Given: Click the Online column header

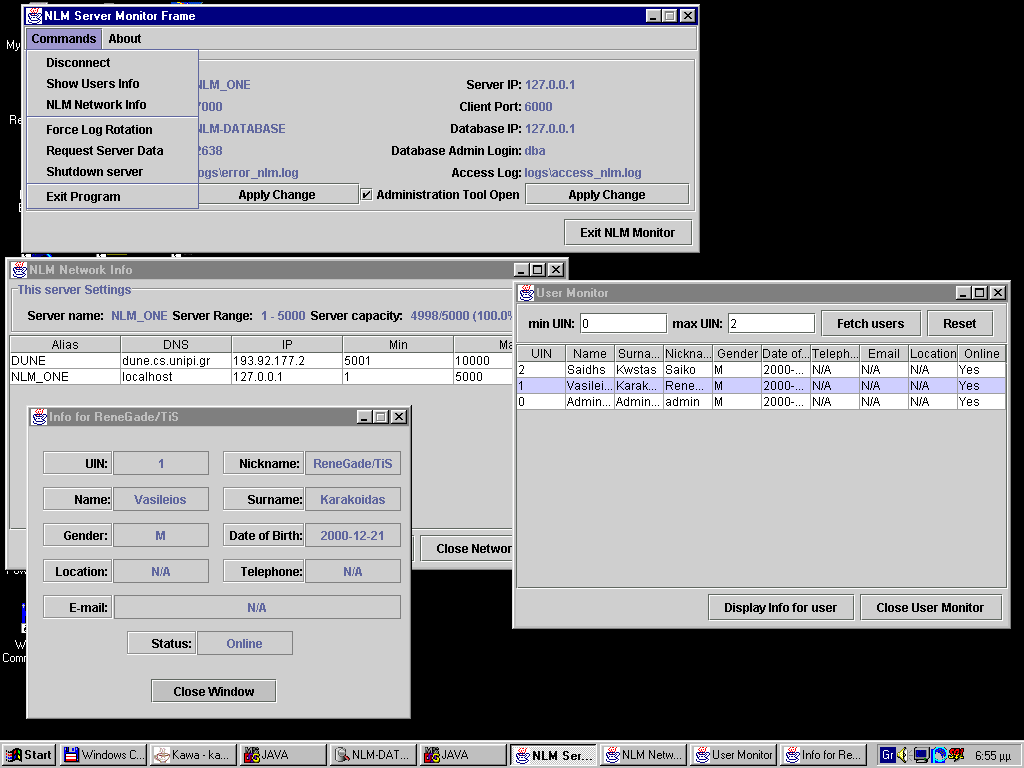Looking at the screenshot, I should [x=982, y=353].
